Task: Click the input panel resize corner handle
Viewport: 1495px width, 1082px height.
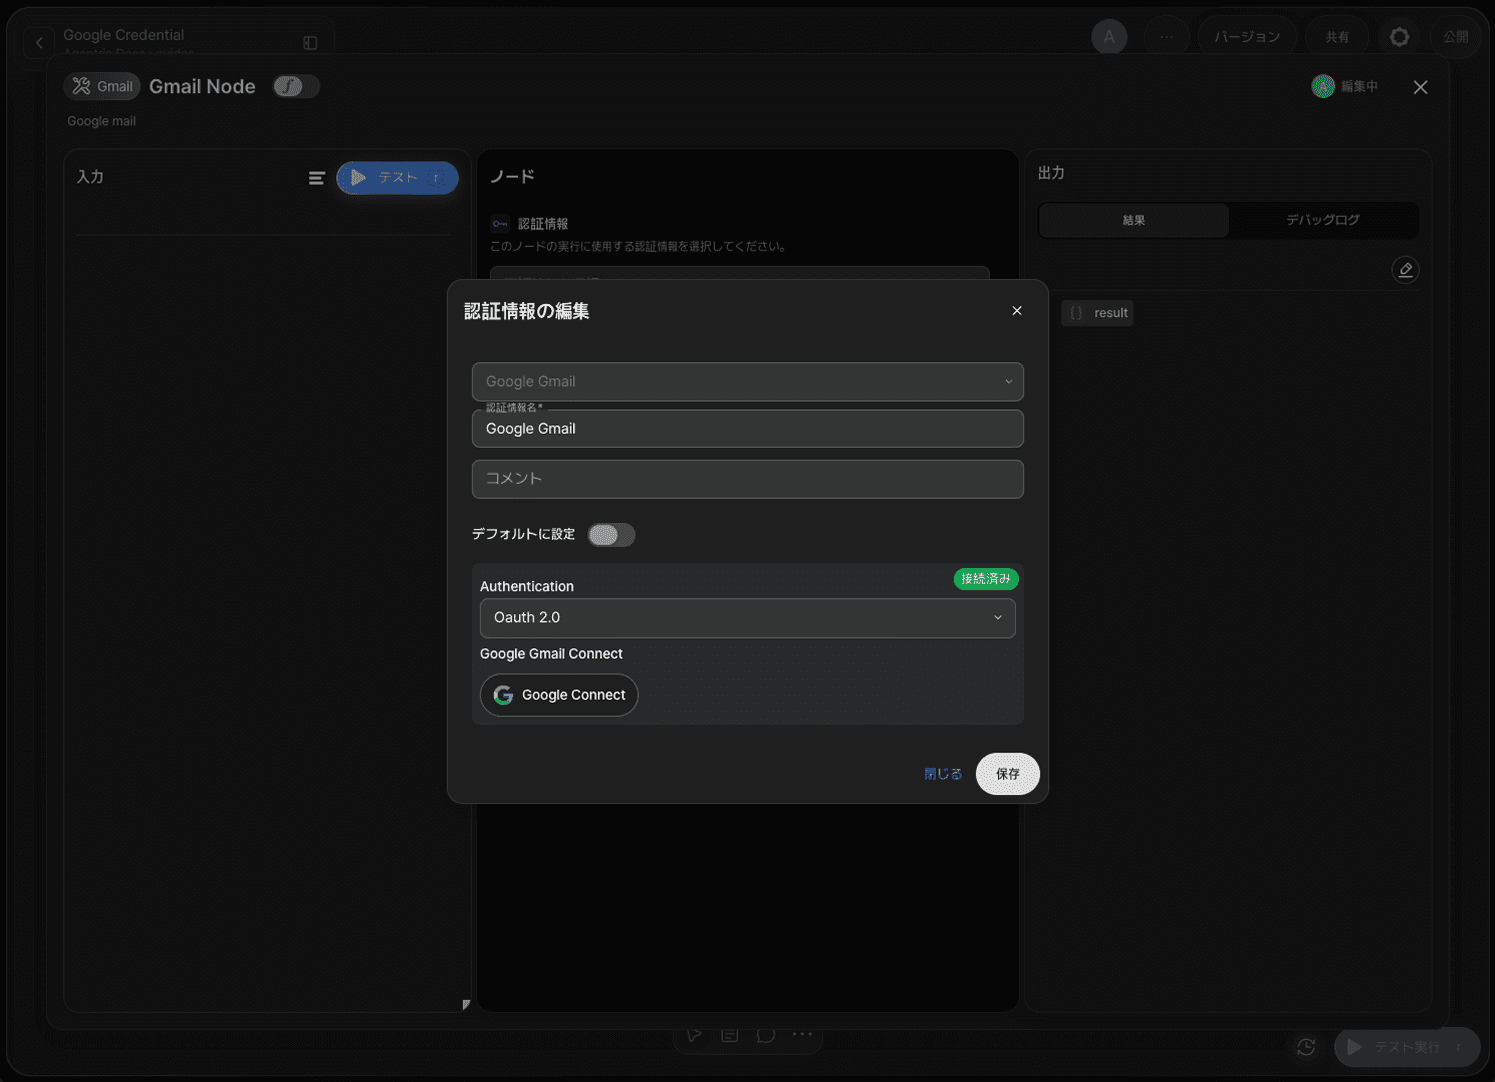Action: pyautogui.click(x=466, y=1005)
